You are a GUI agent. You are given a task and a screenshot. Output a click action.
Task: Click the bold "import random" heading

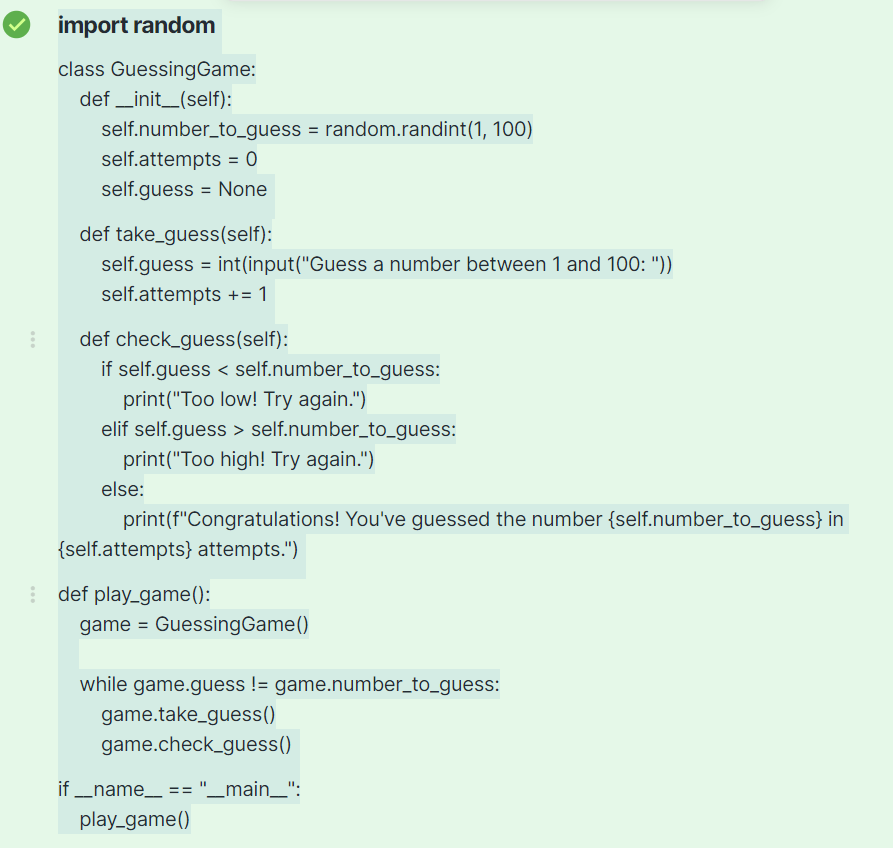[136, 26]
